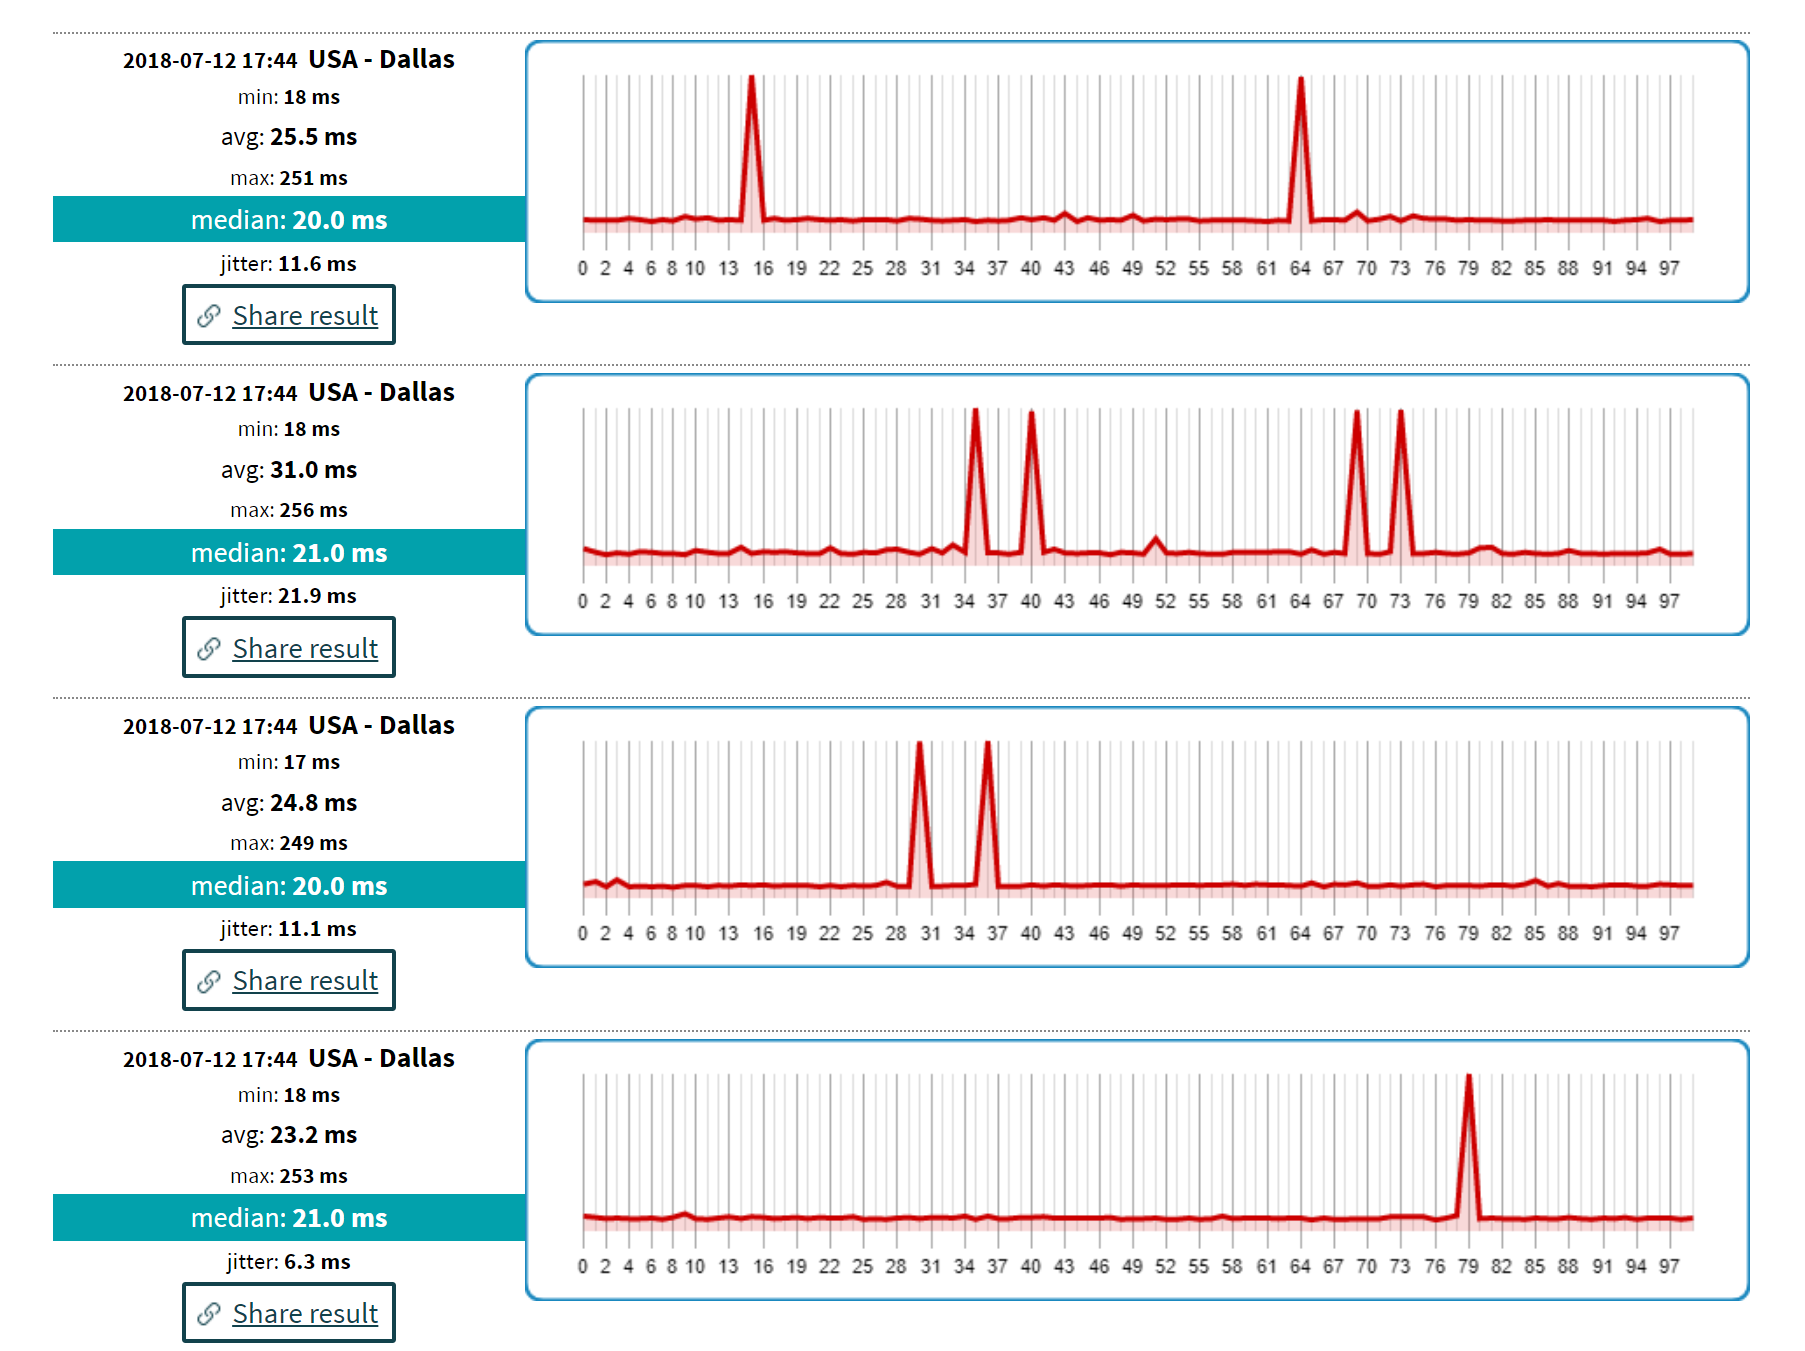Click Share result under jitter 11.1 ms

pos(289,980)
